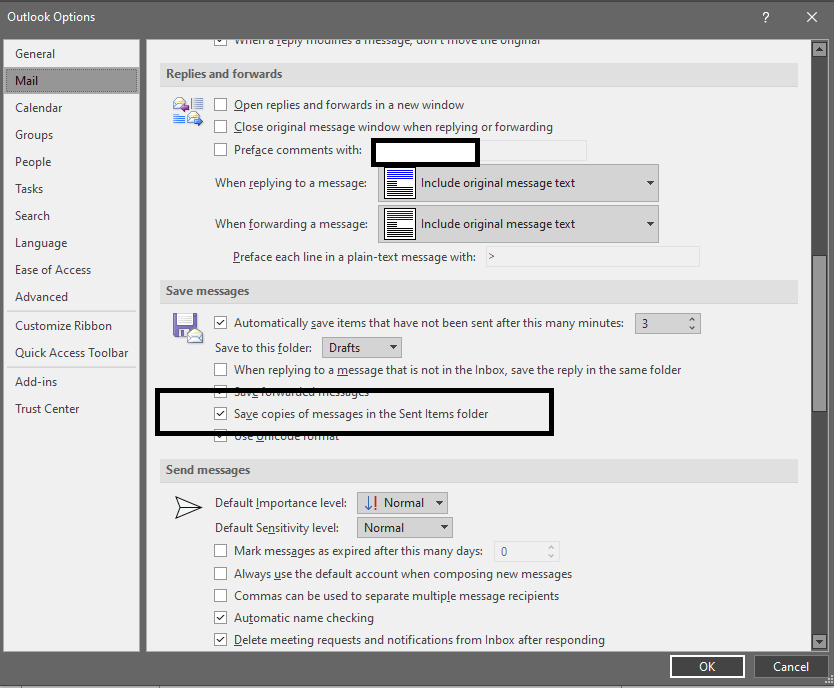Click the message preview icon beside replying option

tap(398, 183)
